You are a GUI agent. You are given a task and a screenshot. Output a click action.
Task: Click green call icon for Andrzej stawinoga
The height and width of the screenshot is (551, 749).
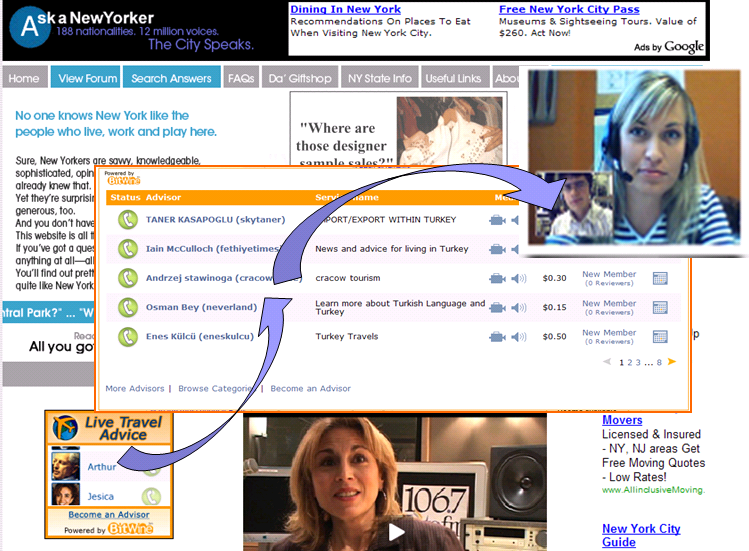coord(128,278)
